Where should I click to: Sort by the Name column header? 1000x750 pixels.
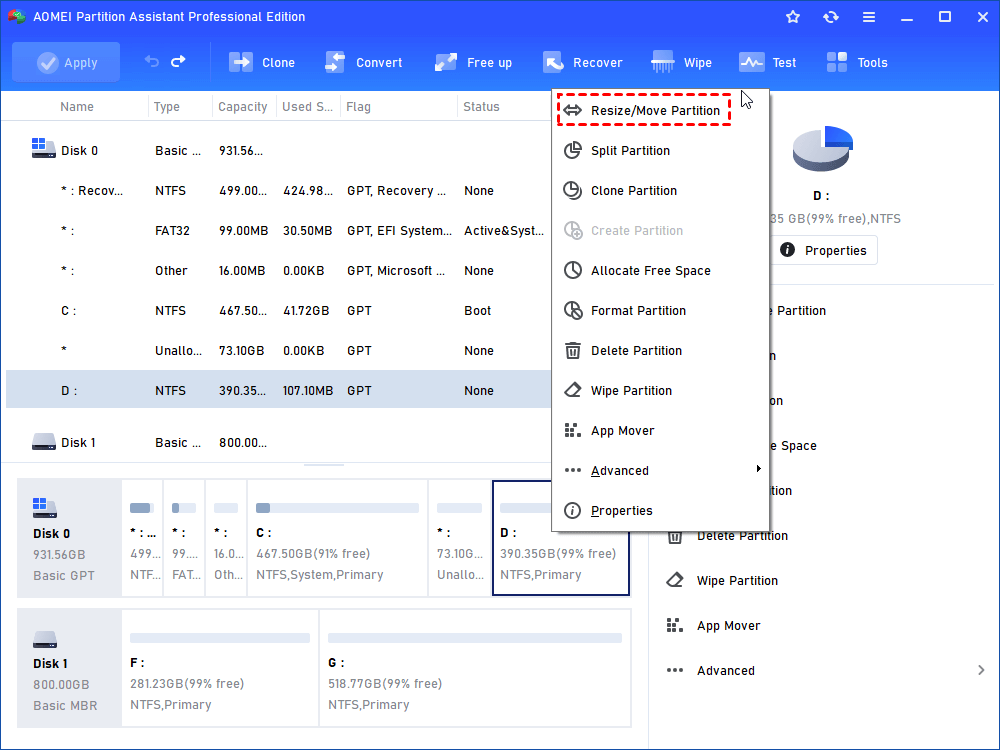(x=77, y=107)
